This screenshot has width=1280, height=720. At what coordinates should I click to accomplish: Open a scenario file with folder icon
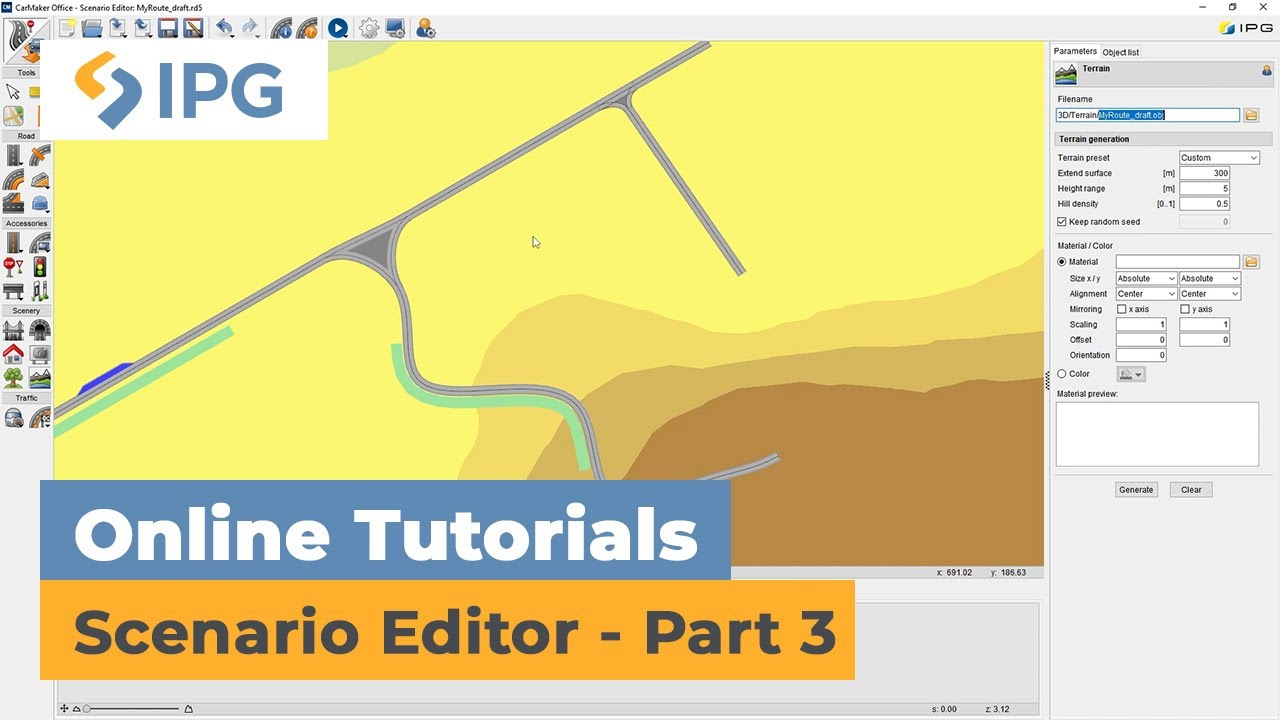pyautogui.click(x=92, y=28)
